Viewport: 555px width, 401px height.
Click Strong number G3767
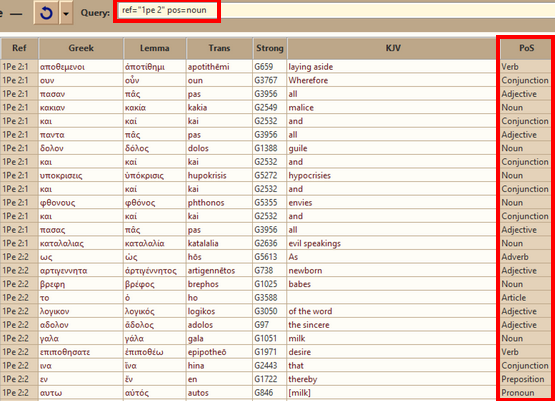tap(265, 80)
